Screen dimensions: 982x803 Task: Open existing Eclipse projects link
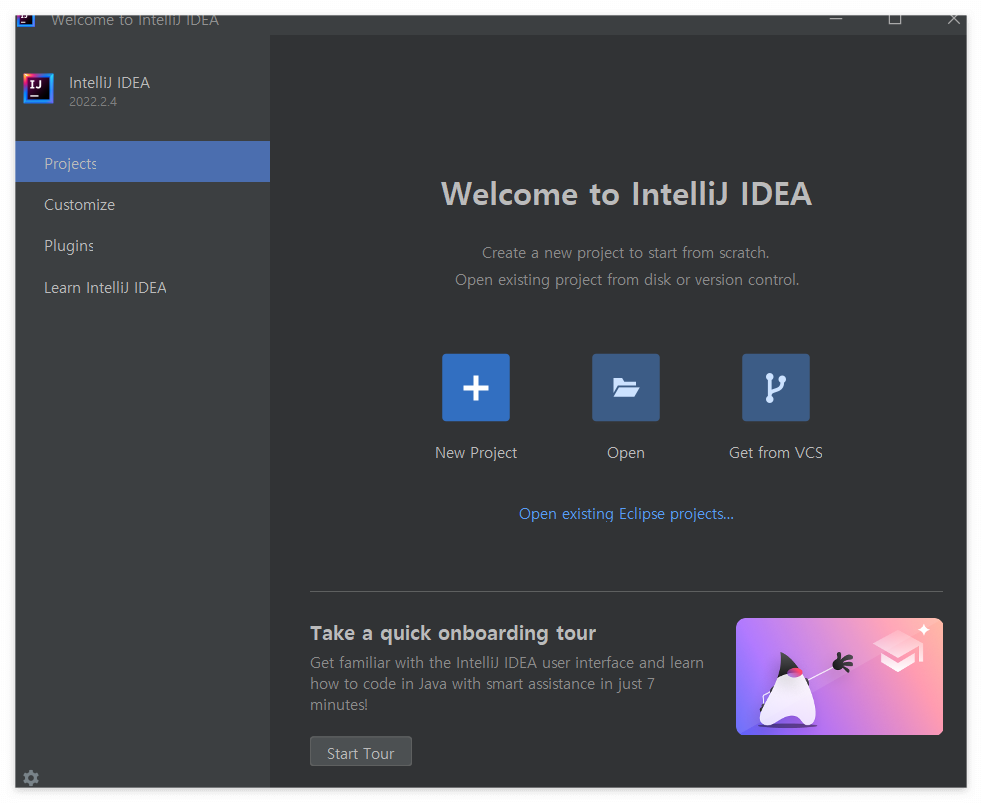tap(626, 514)
